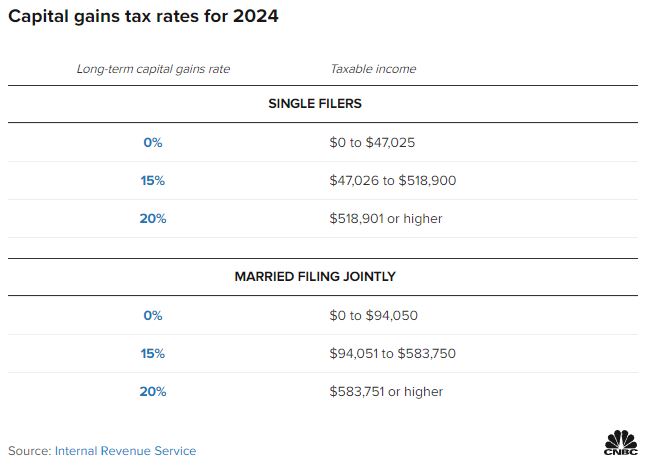This screenshot has width=663, height=473.
Task: Click the CNBC peacock logo
Action: (x=621, y=443)
